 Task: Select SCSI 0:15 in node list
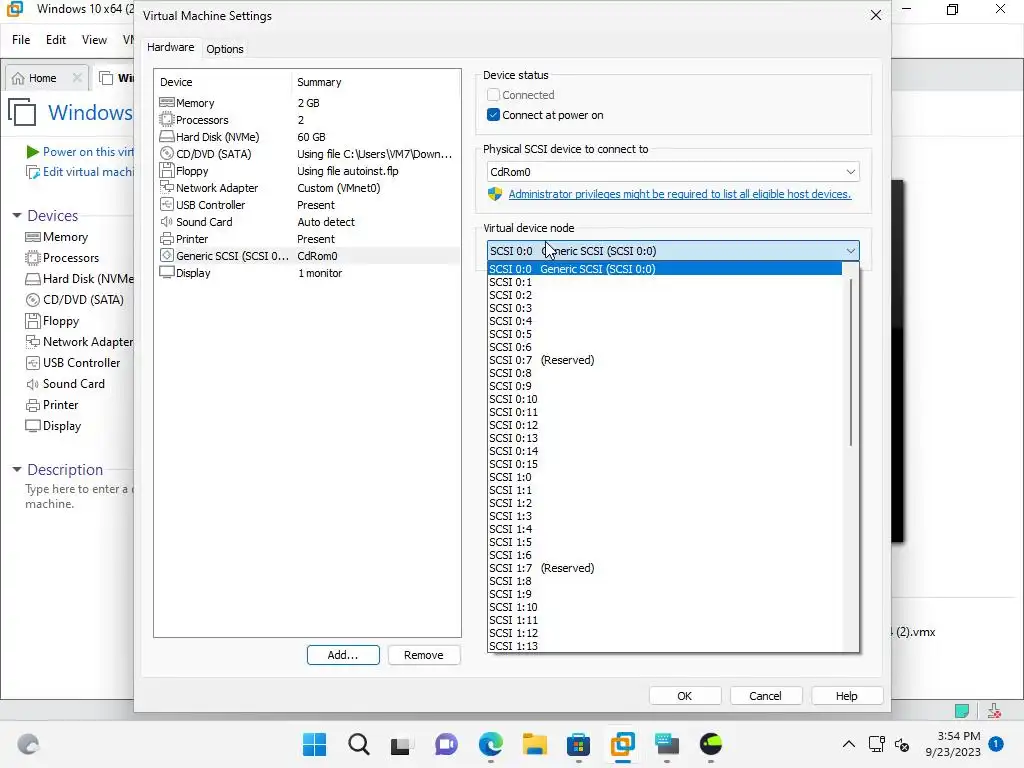click(x=665, y=464)
